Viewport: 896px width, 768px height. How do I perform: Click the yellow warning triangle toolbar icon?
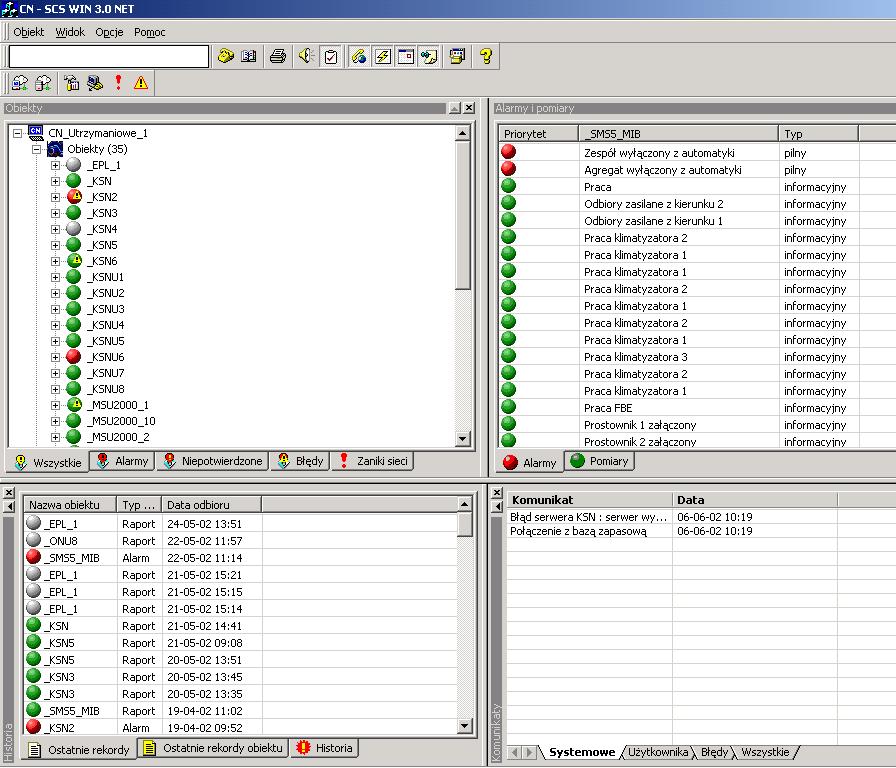[x=141, y=83]
